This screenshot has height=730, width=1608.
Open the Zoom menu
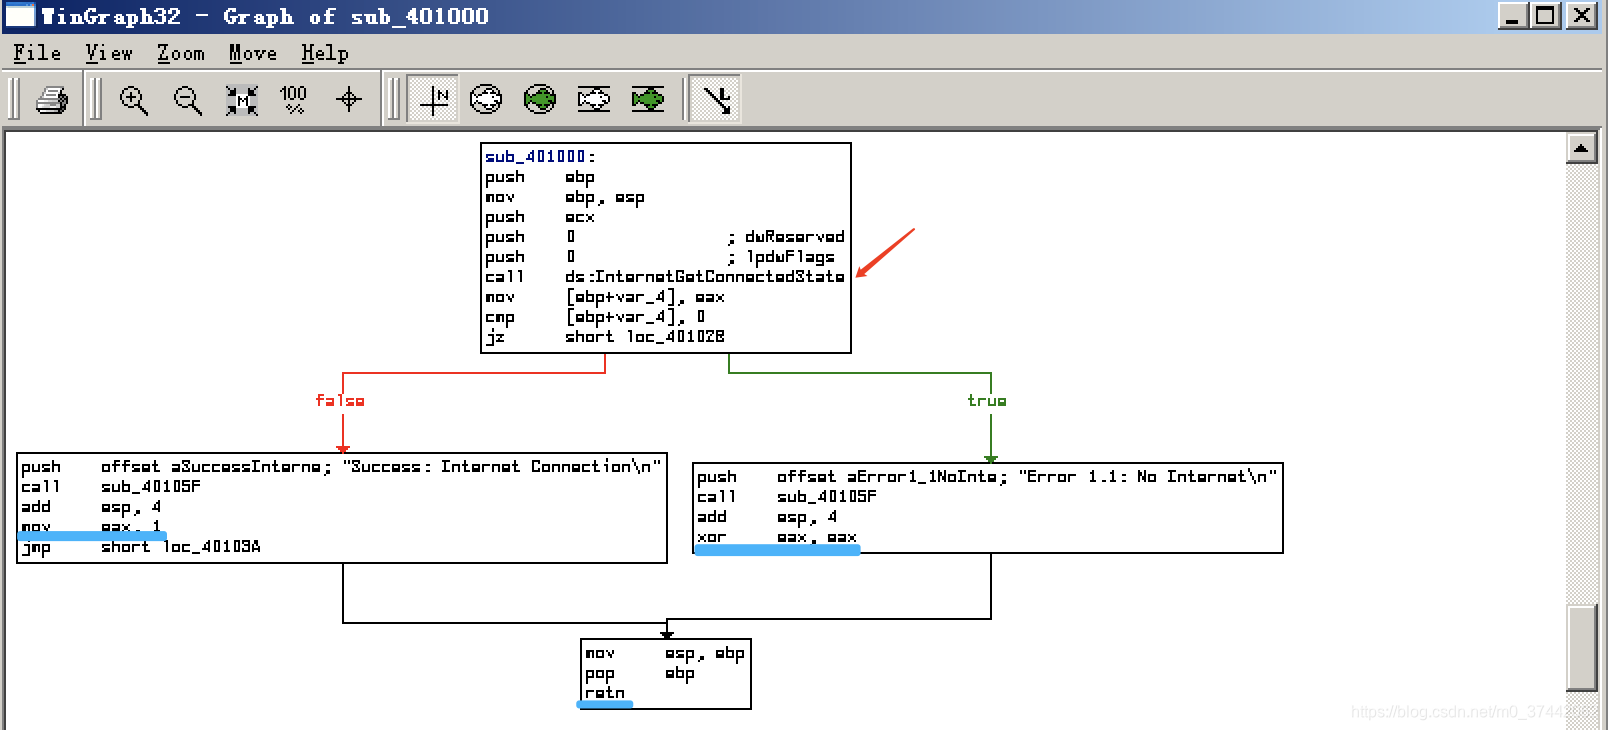(181, 53)
